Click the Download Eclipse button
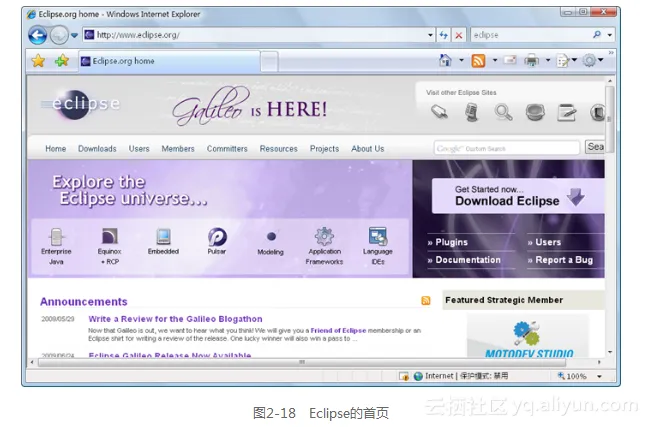 coord(518,196)
